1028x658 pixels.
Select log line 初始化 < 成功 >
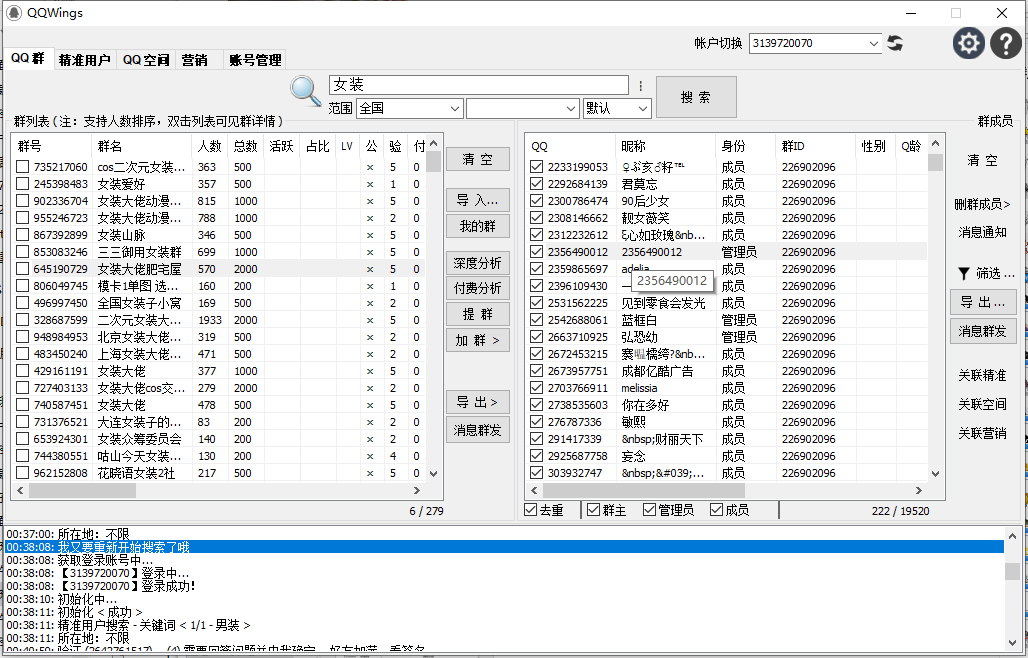point(504,612)
